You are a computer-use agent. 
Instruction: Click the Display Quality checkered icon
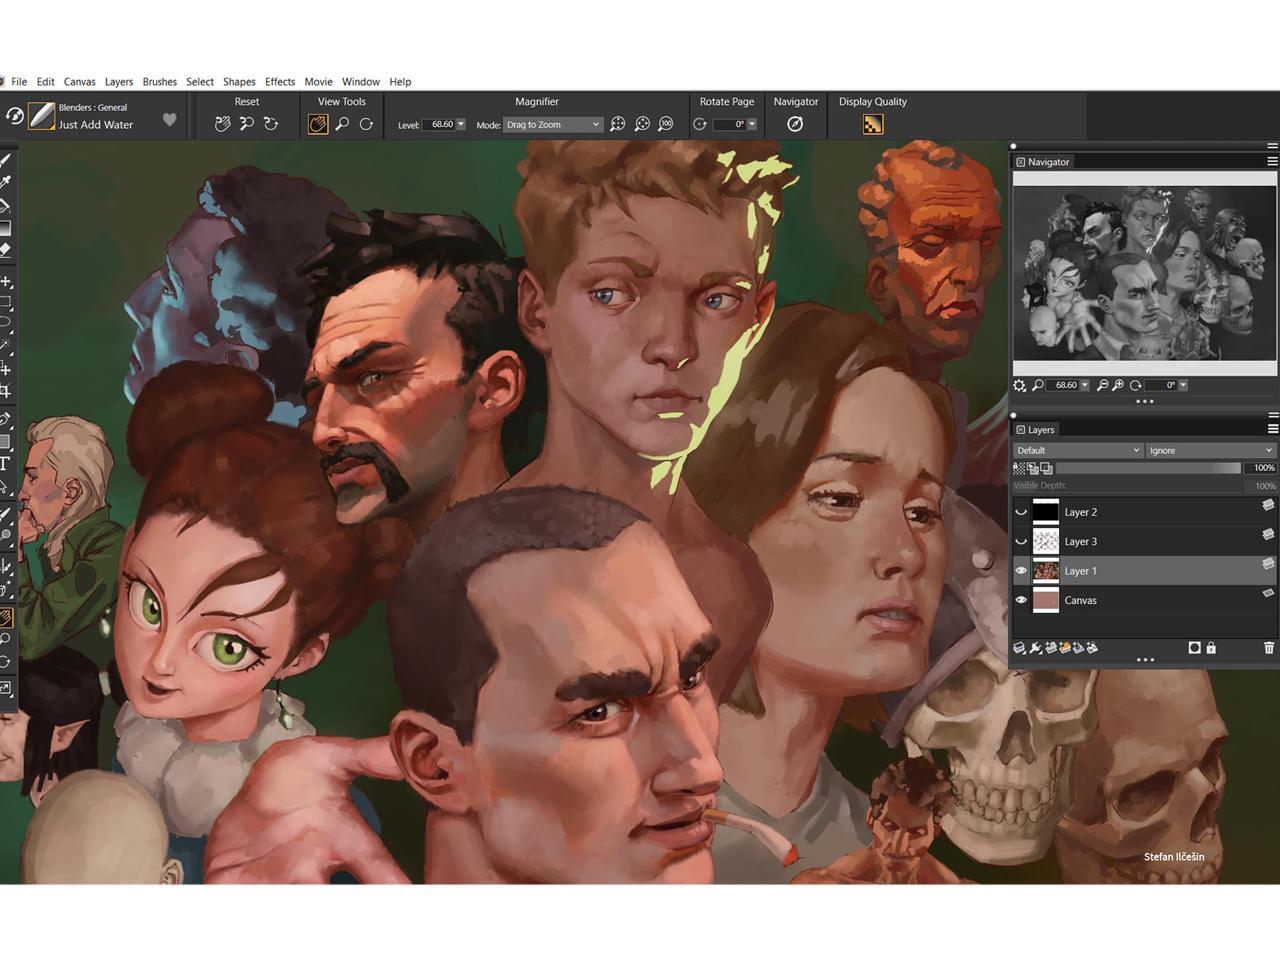click(872, 124)
